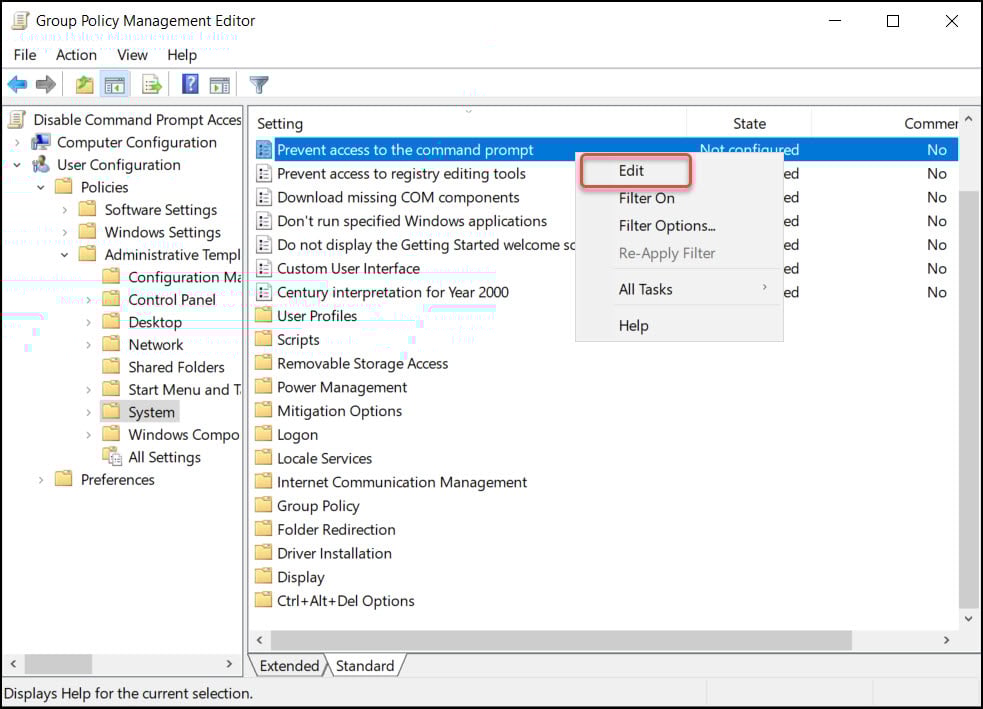
Task: Open the View menu
Action: (x=132, y=55)
